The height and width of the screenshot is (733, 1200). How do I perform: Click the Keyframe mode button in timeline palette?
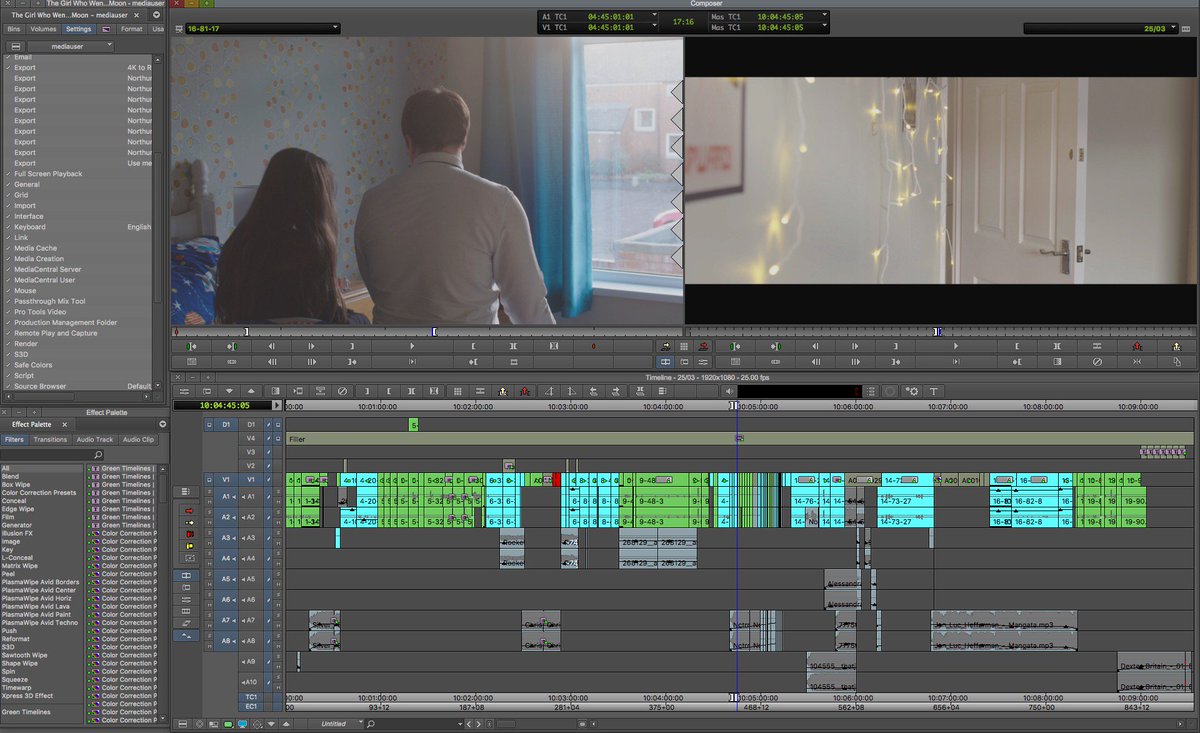[x=186, y=624]
